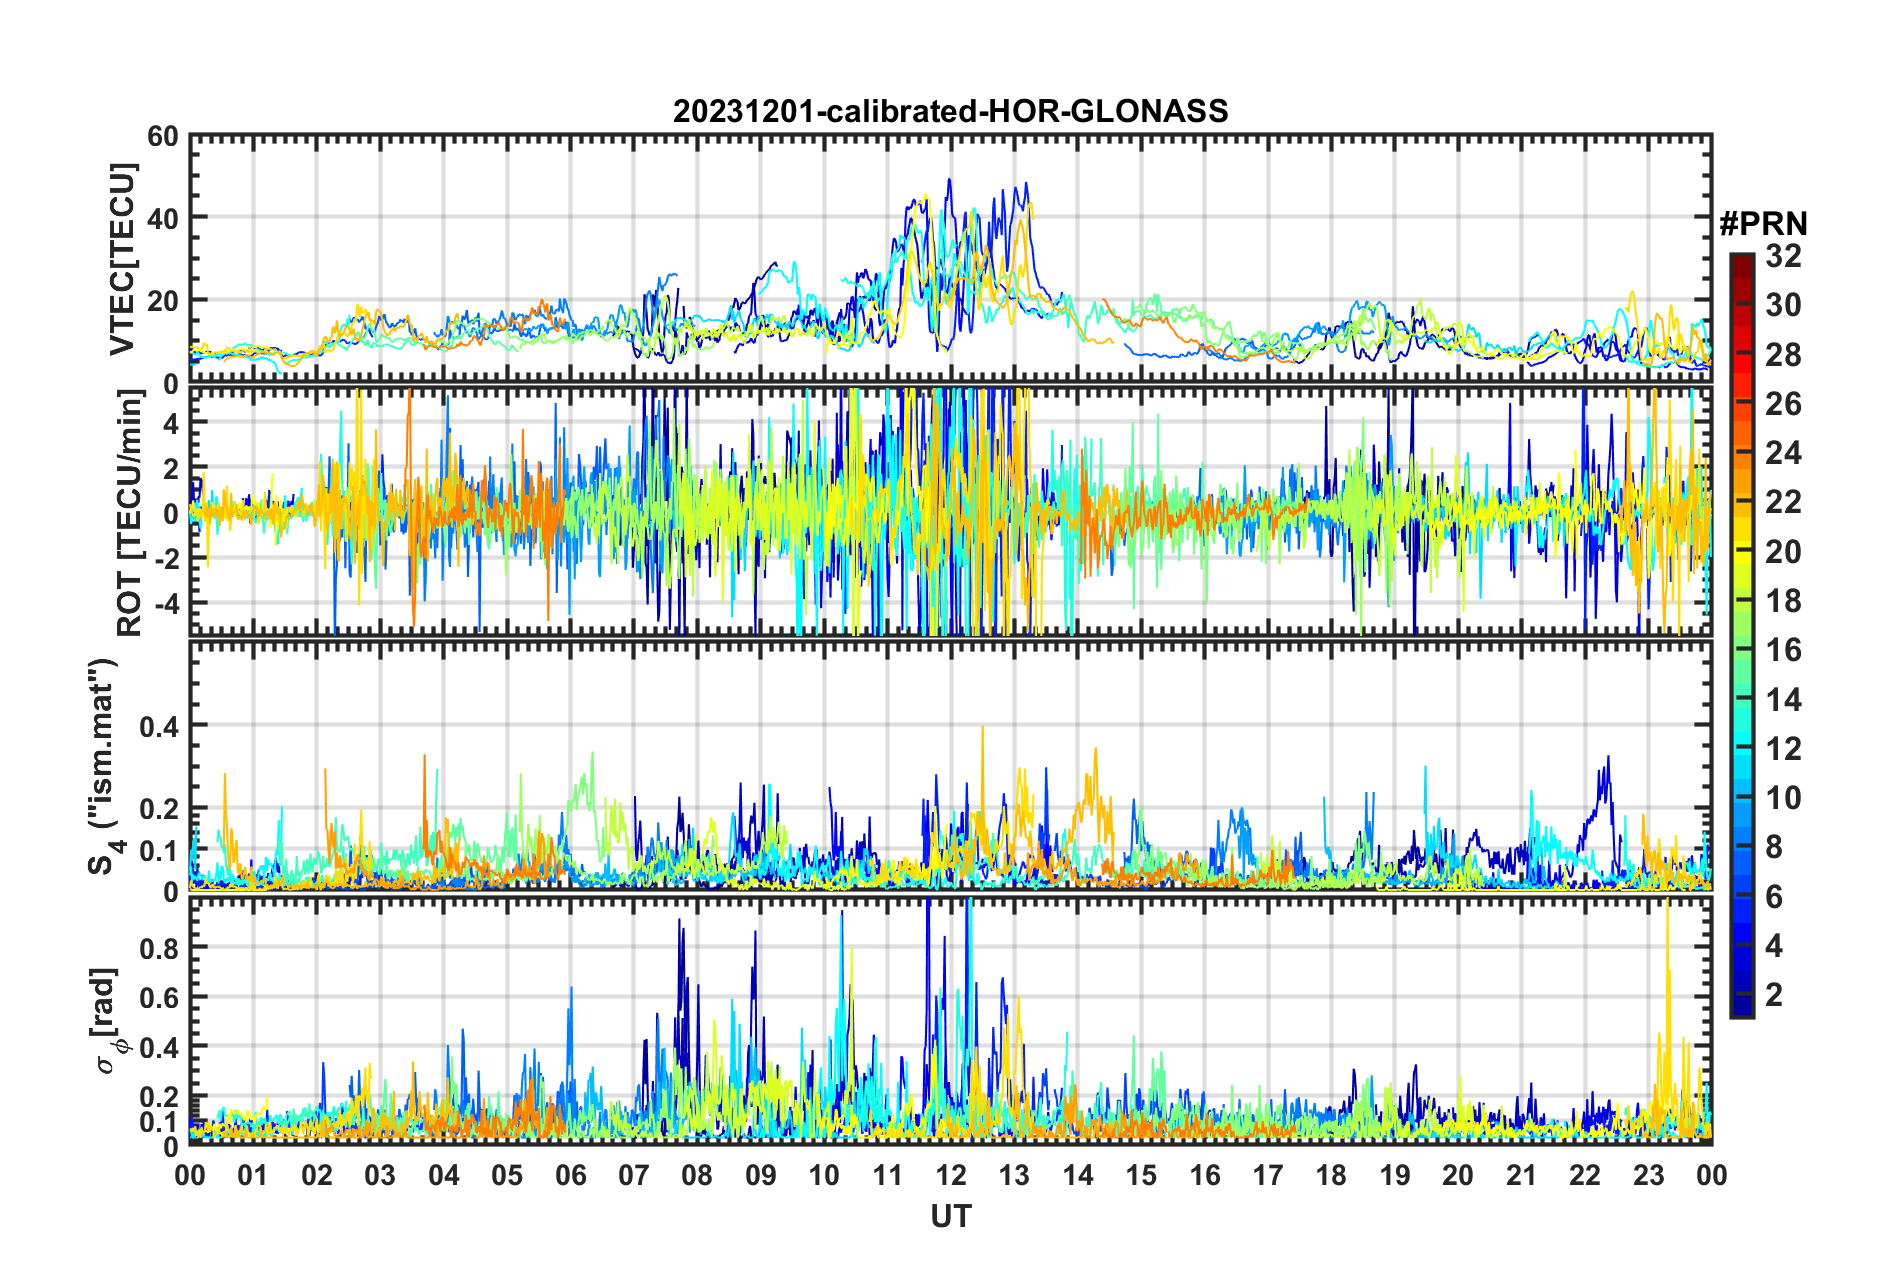Click the -2 tick on the ROT axis
Viewport: 1902px width, 1272px height.
(166, 559)
